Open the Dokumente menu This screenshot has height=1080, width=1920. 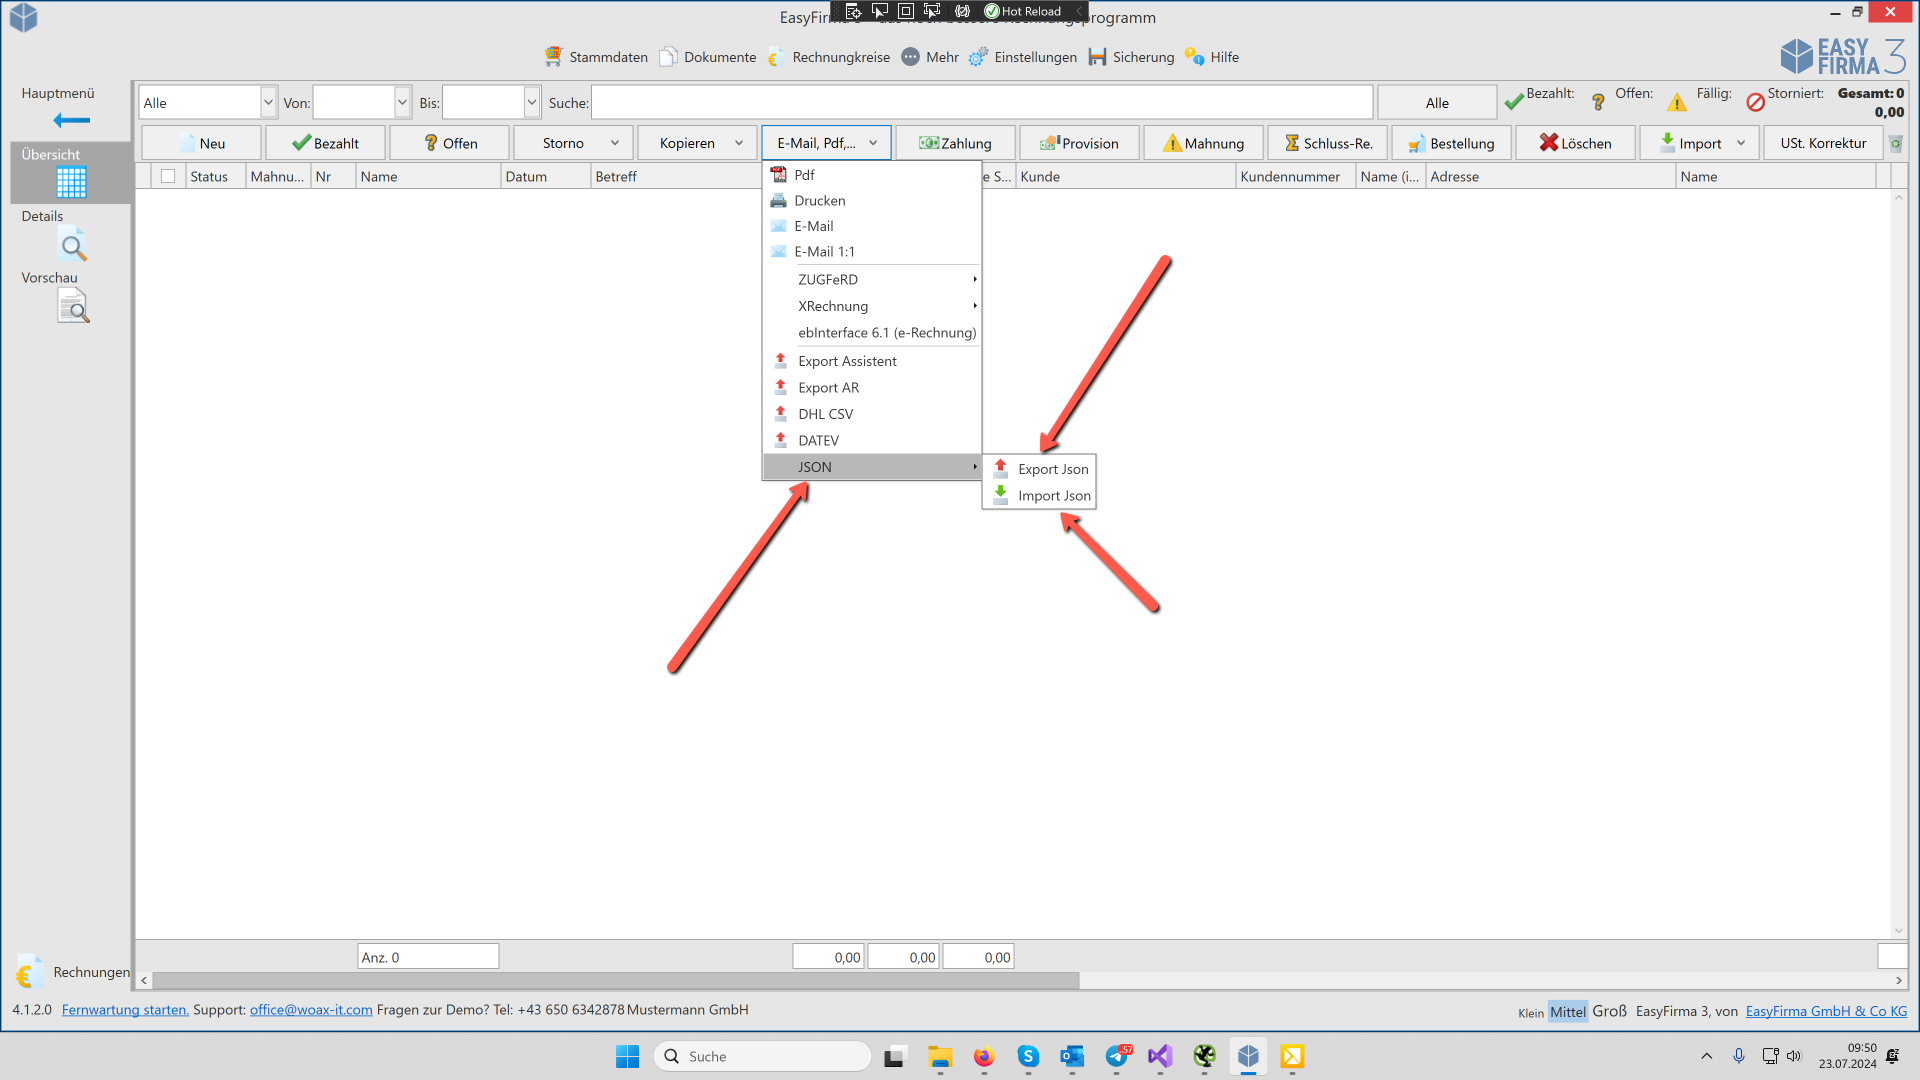tap(707, 57)
